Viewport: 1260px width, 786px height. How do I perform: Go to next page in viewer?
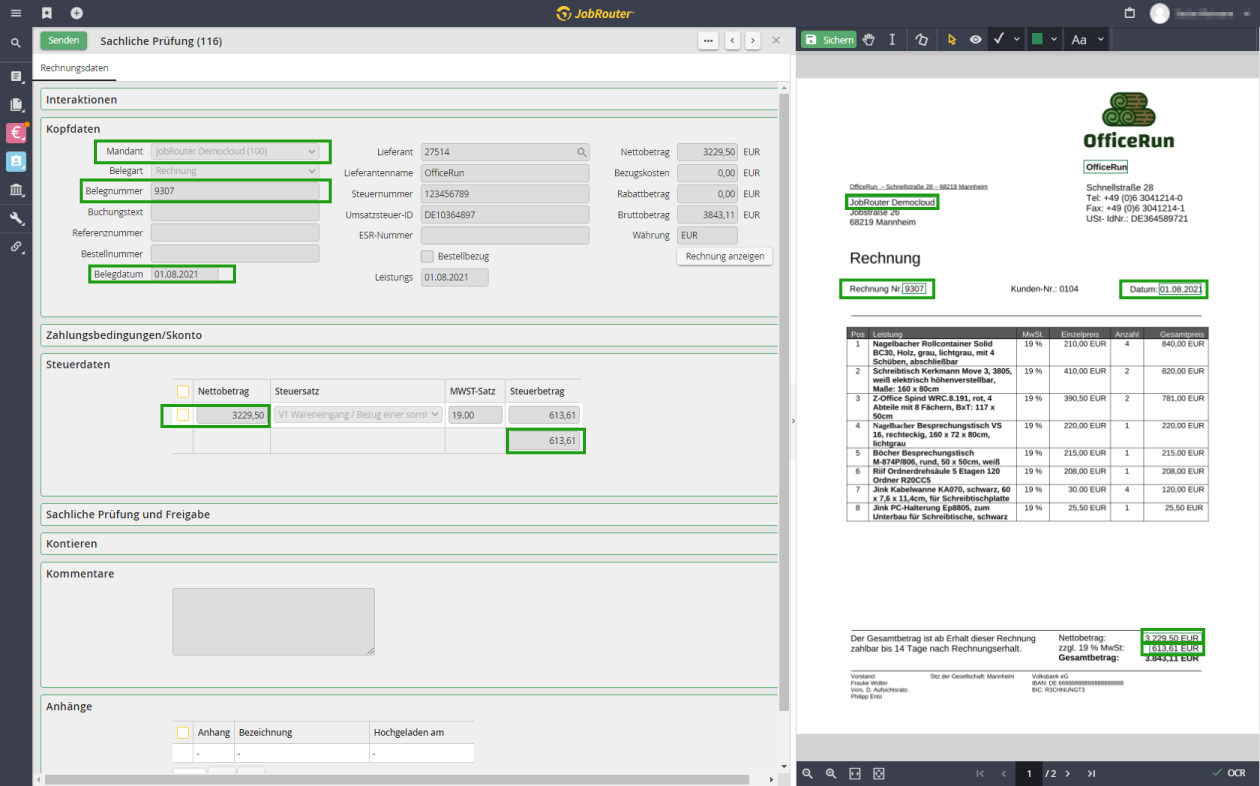(1067, 773)
